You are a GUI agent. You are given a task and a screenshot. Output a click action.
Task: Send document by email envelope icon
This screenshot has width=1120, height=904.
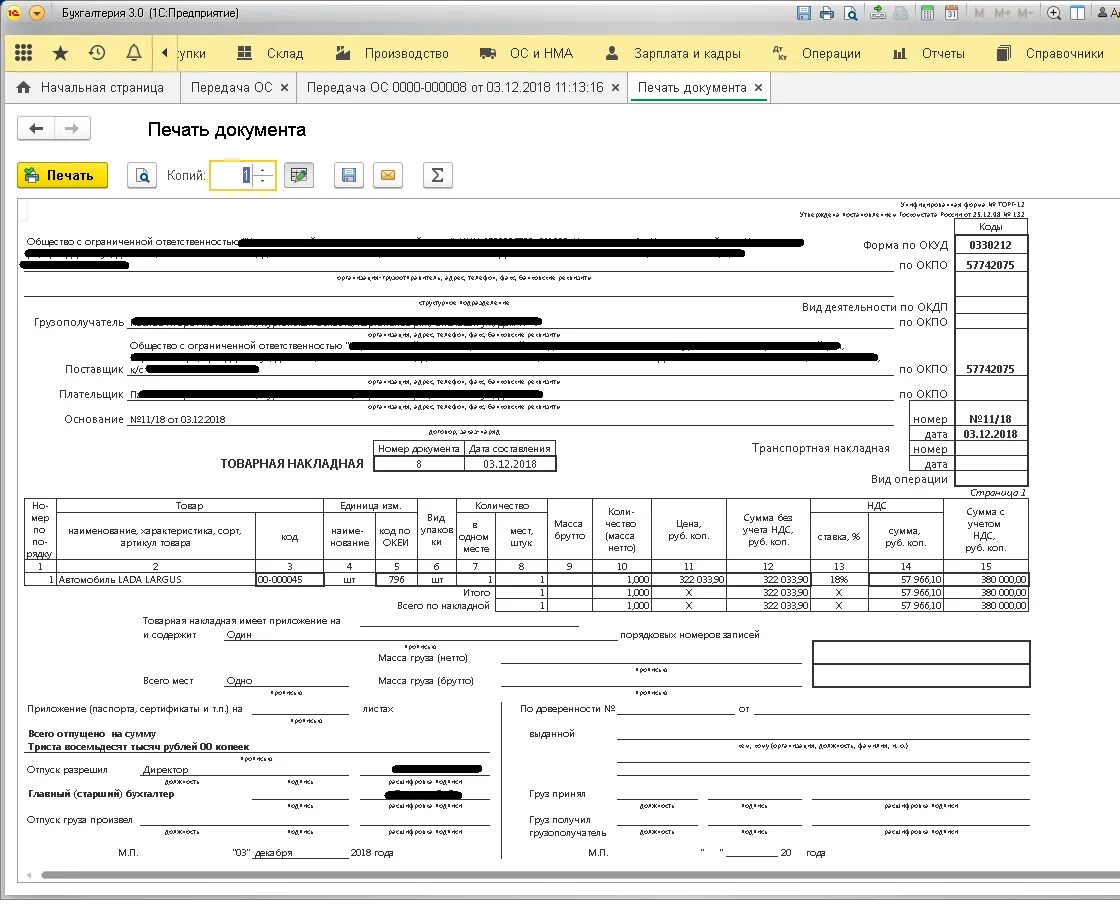tap(388, 175)
